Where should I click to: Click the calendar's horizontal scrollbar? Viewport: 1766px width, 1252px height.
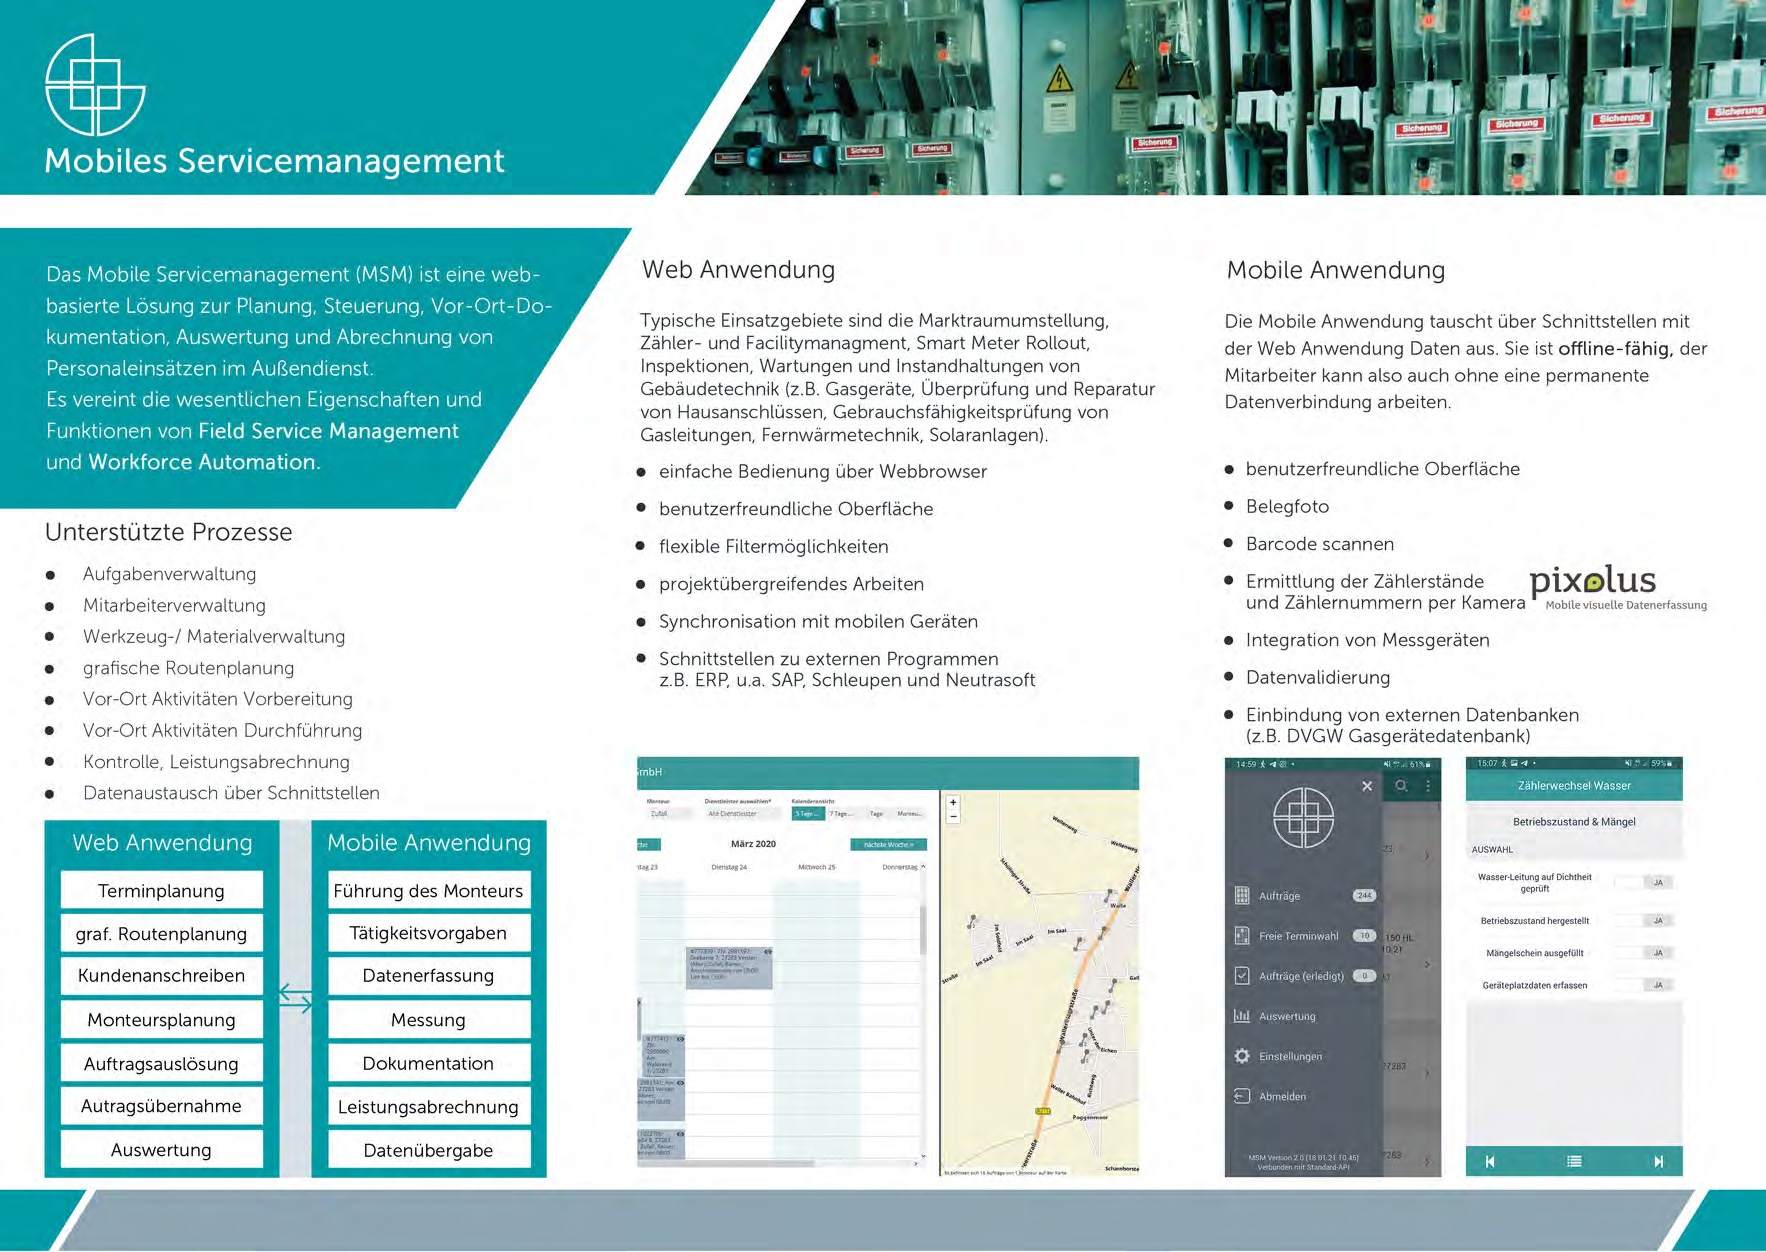[726, 1163]
